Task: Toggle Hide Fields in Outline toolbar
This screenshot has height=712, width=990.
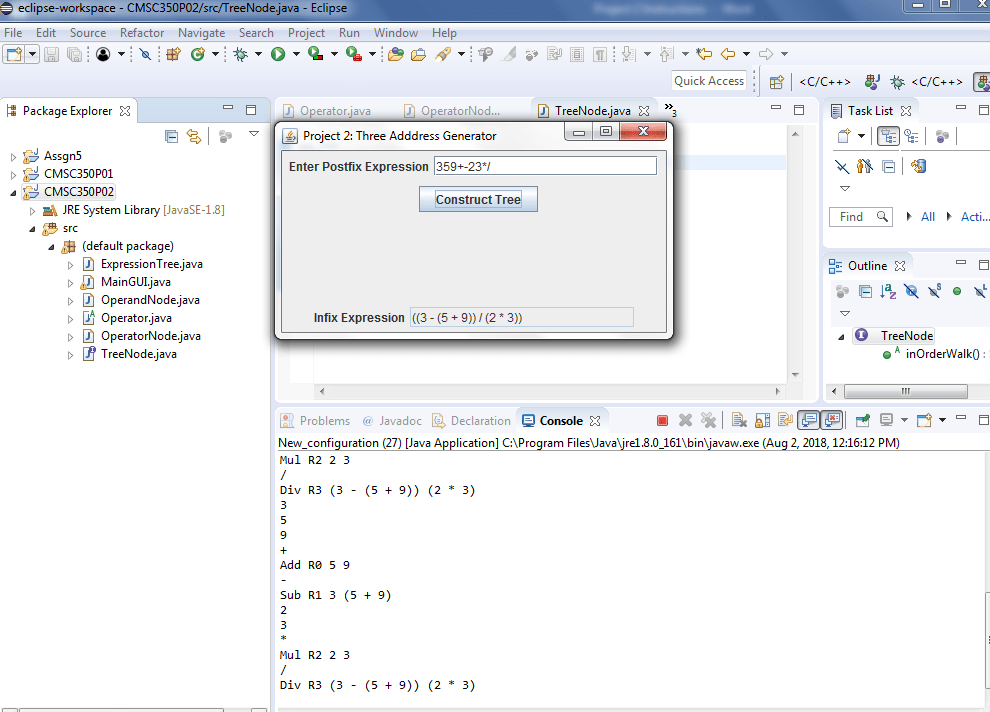Action: click(x=911, y=291)
